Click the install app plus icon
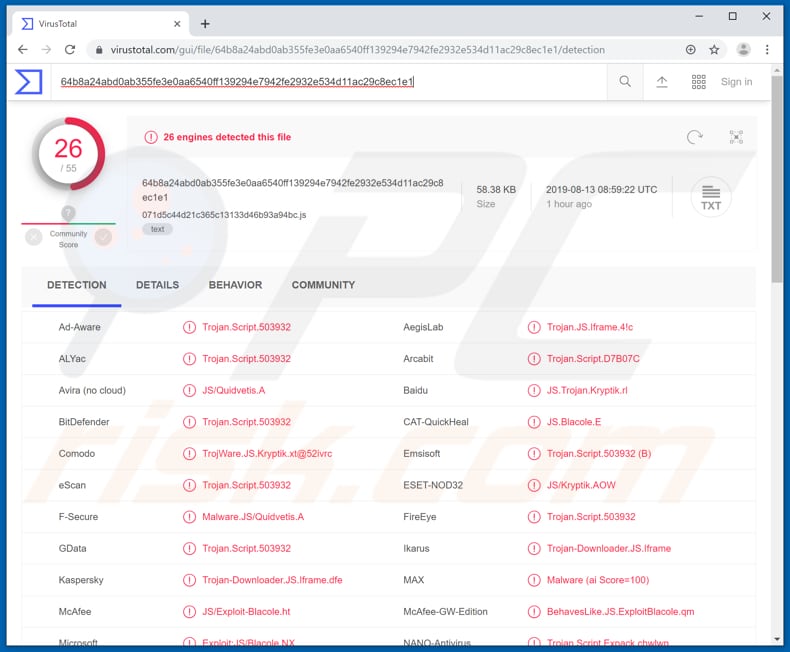 690,49
